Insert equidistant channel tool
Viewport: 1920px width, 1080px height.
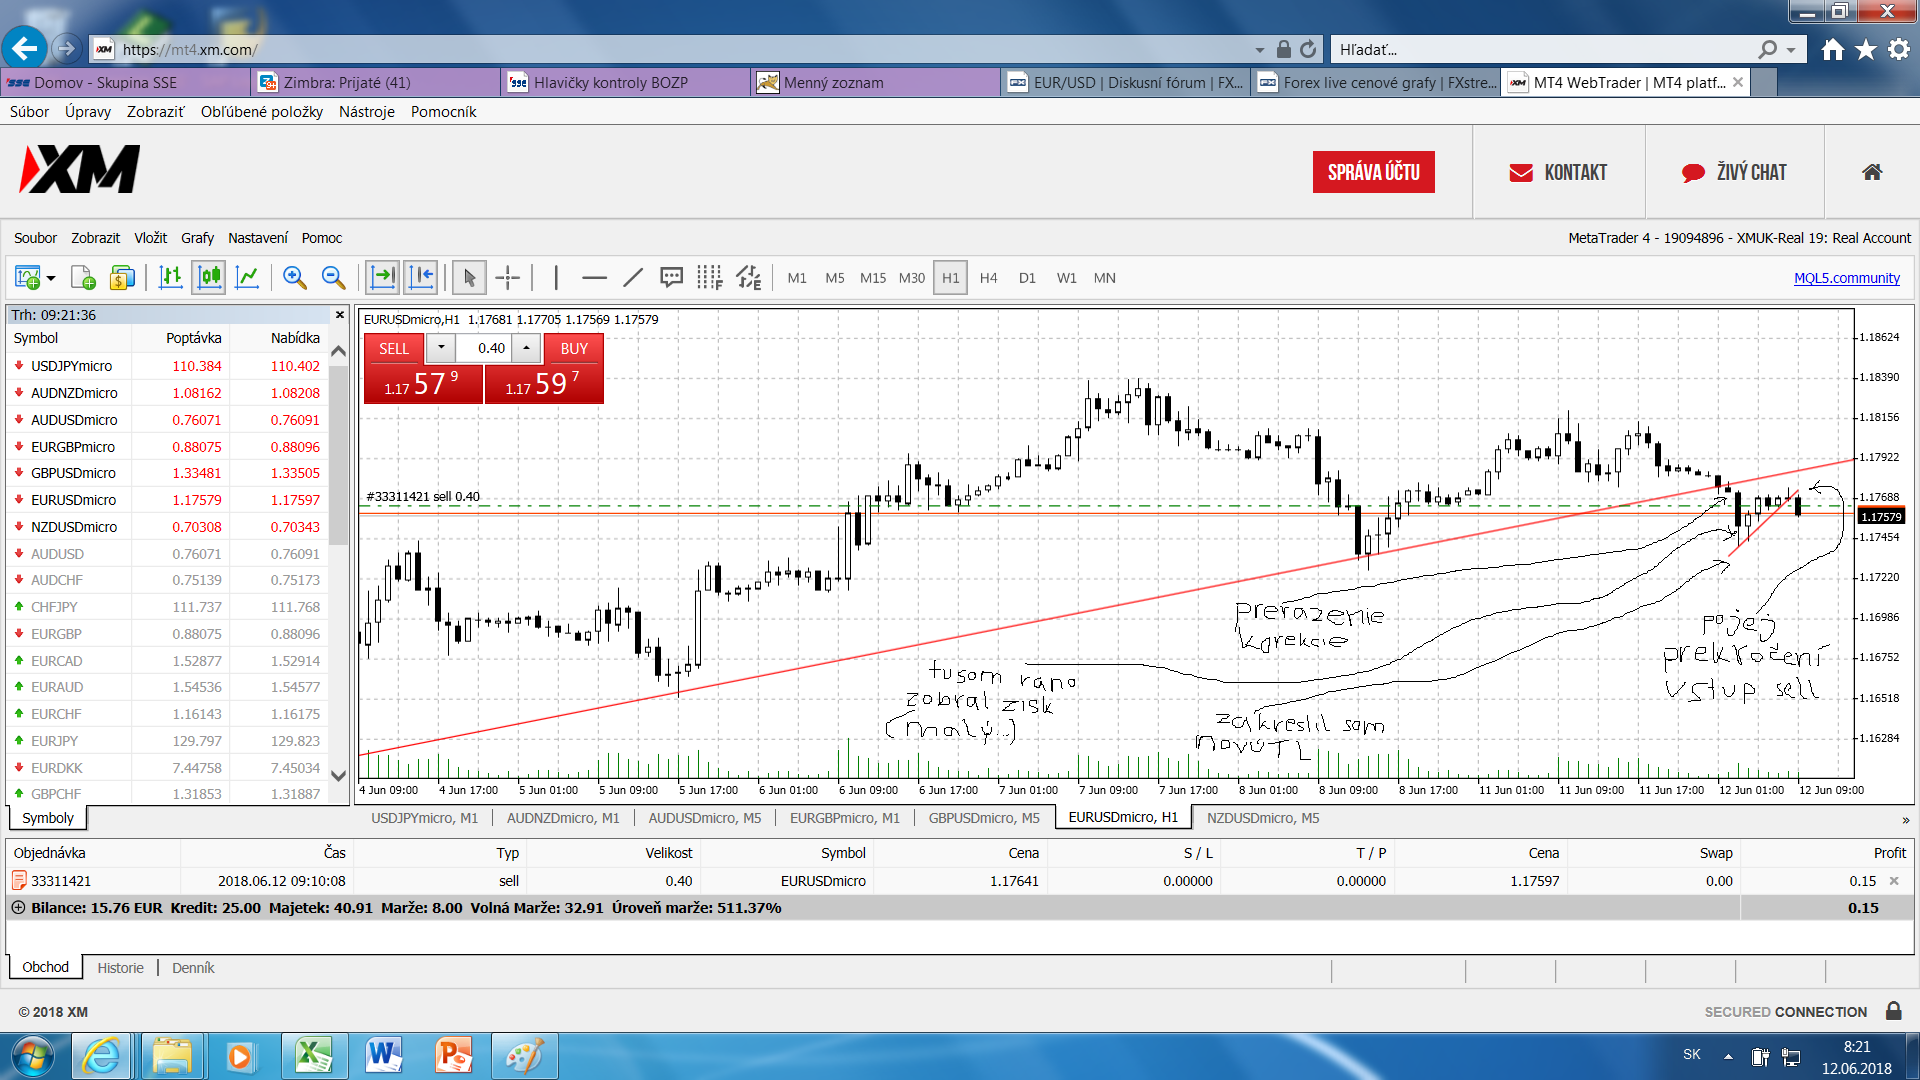coord(749,278)
